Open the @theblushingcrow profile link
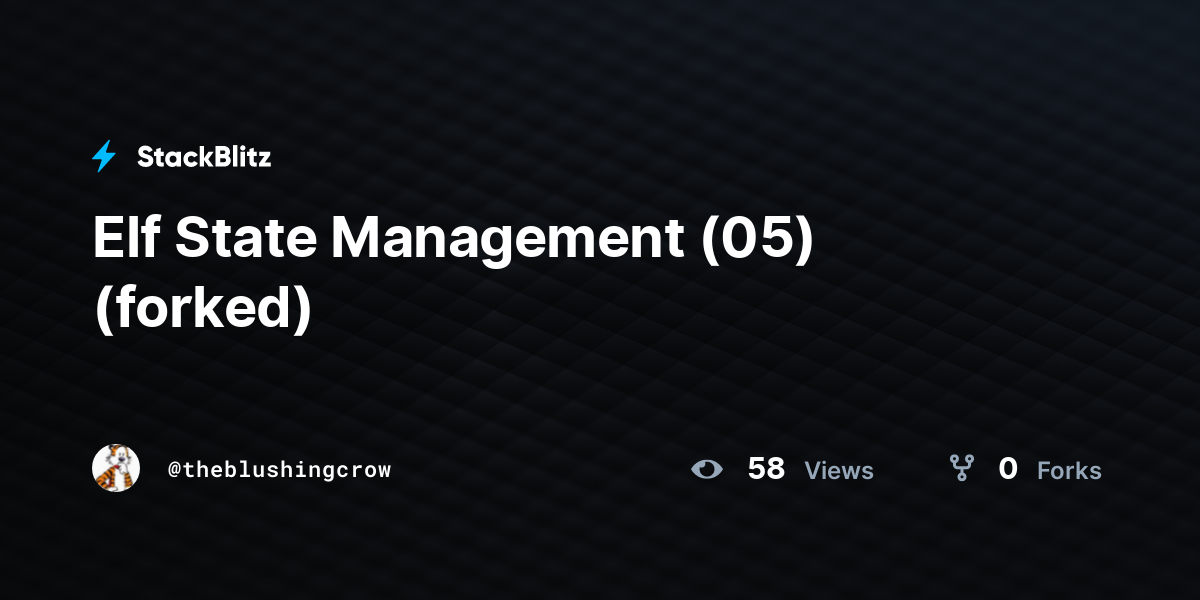The width and height of the screenshot is (1200, 600). point(280,469)
